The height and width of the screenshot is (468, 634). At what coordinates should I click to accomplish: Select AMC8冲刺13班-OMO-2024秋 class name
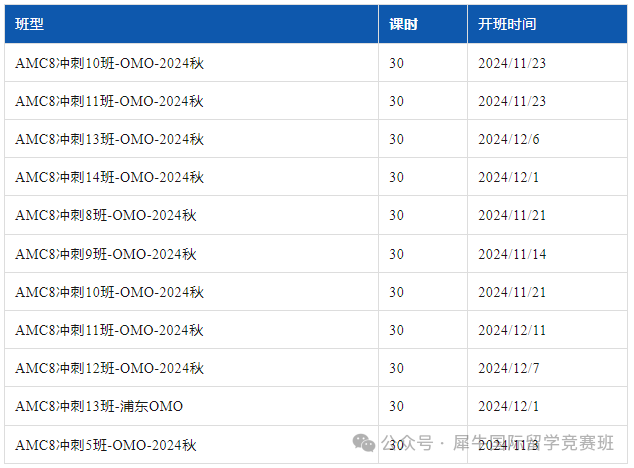[x=110, y=139]
